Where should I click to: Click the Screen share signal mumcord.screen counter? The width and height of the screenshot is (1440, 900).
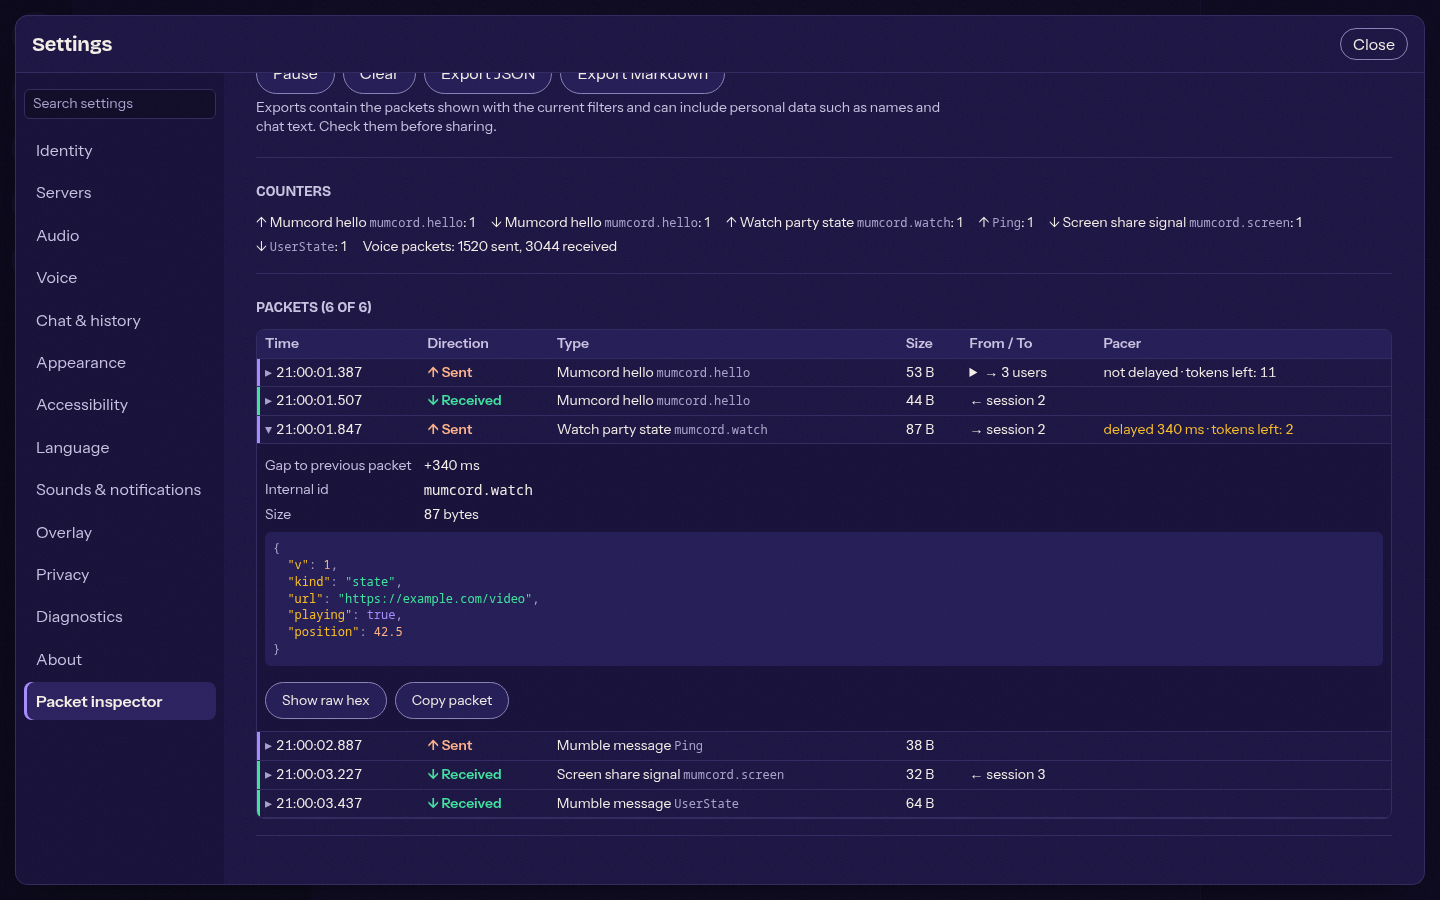(1175, 222)
